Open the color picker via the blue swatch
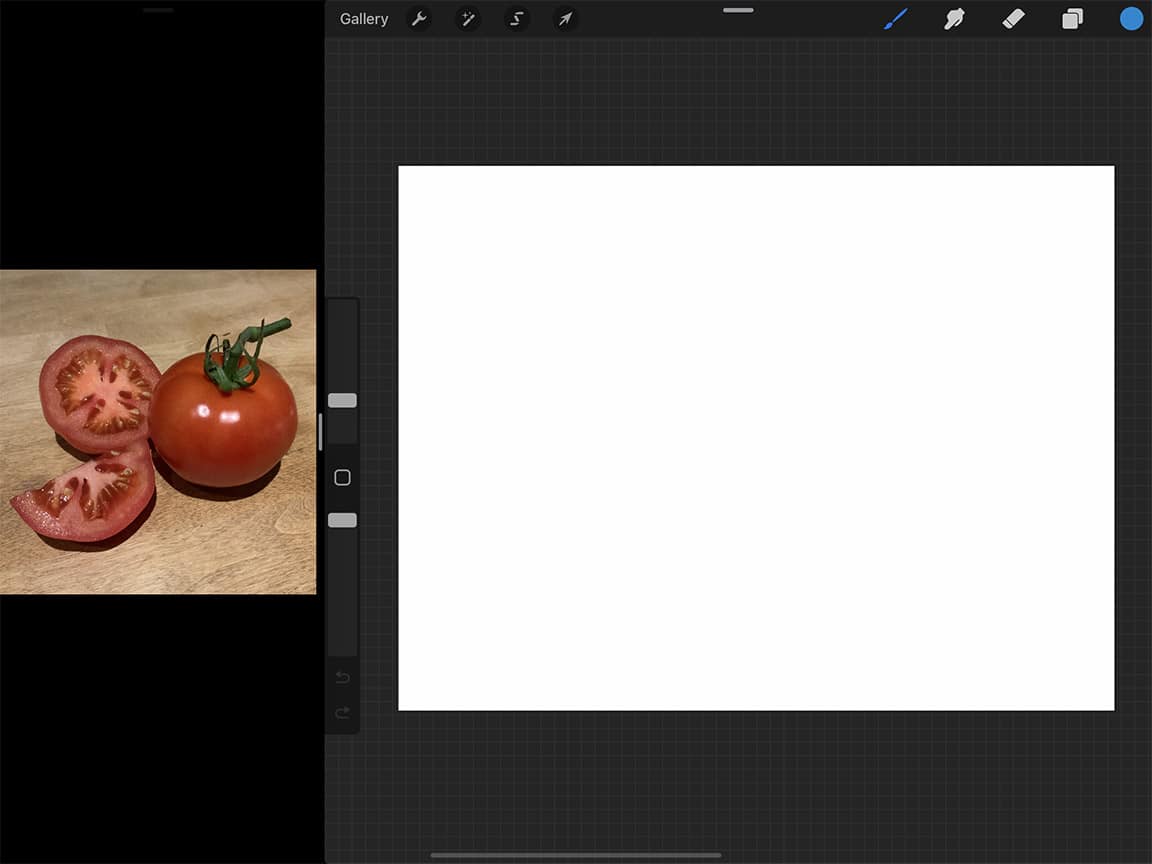Screen dimensions: 1152x864 click(1130, 18)
